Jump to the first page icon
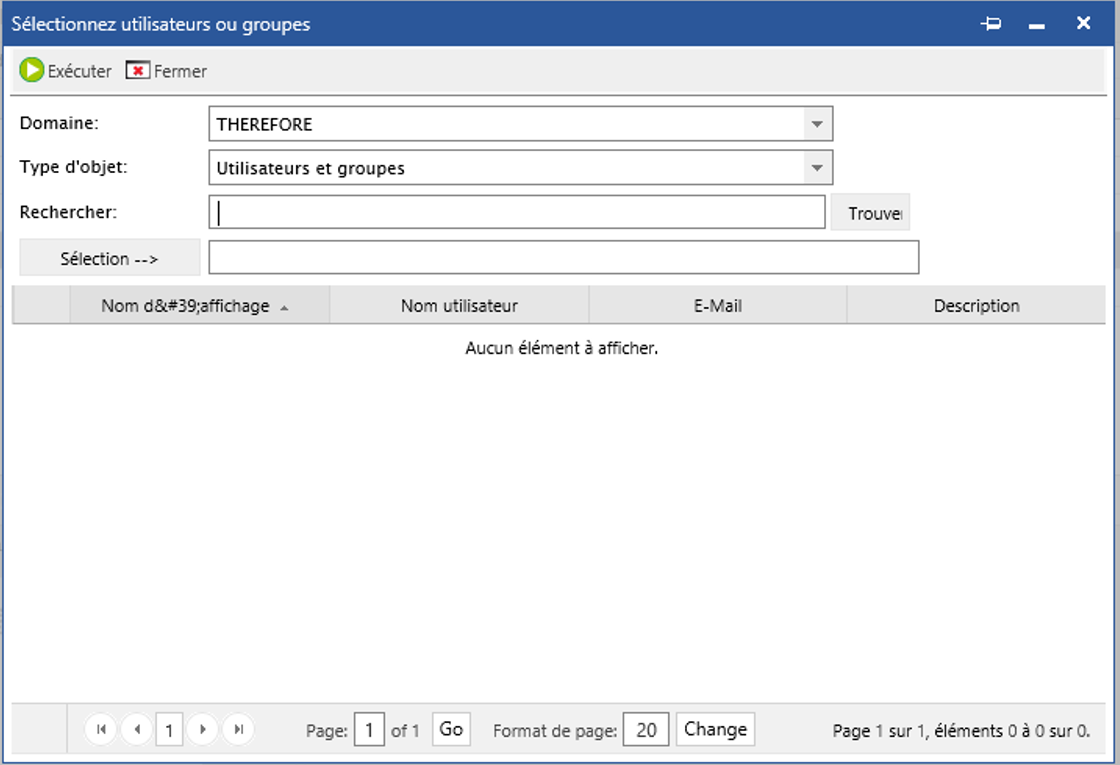Viewport: 1120px width, 765px height. click(101, 729)
